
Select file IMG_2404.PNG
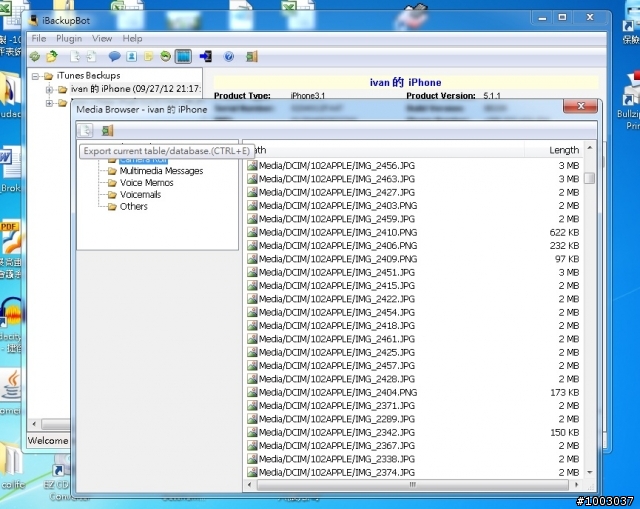click(x=338, y=392)
